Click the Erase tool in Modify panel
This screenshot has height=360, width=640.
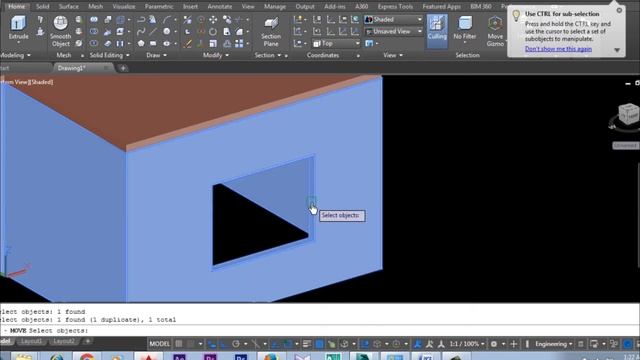[x=187, y=43]
